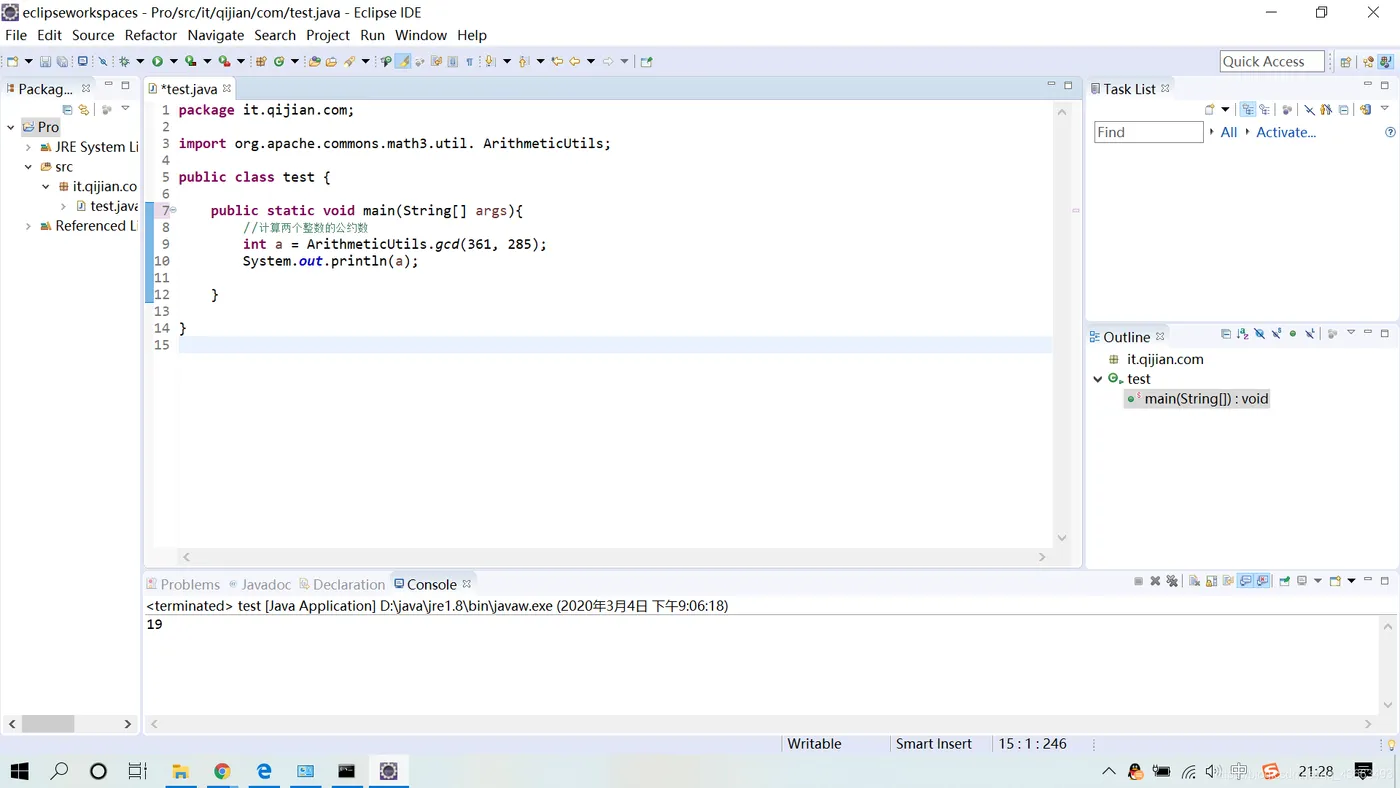Click the All link in Task List
This screenshot has width=1400, height=788.
coord(1229,132)
